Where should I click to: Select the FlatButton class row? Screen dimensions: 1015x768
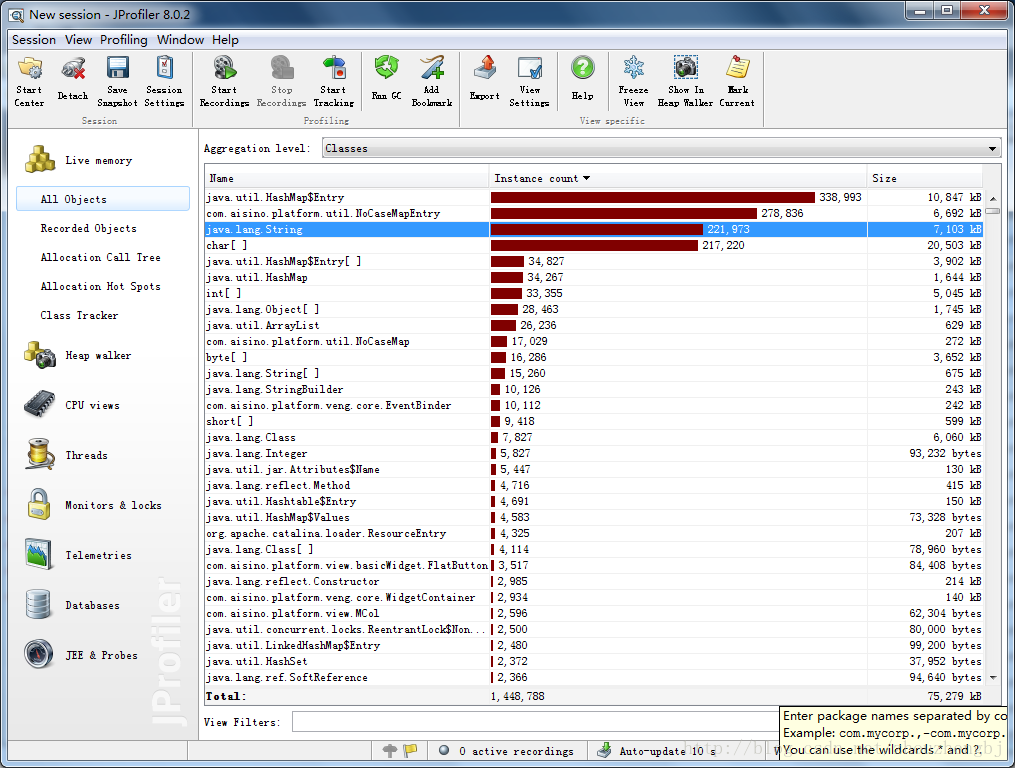click(x=594, y=565)
